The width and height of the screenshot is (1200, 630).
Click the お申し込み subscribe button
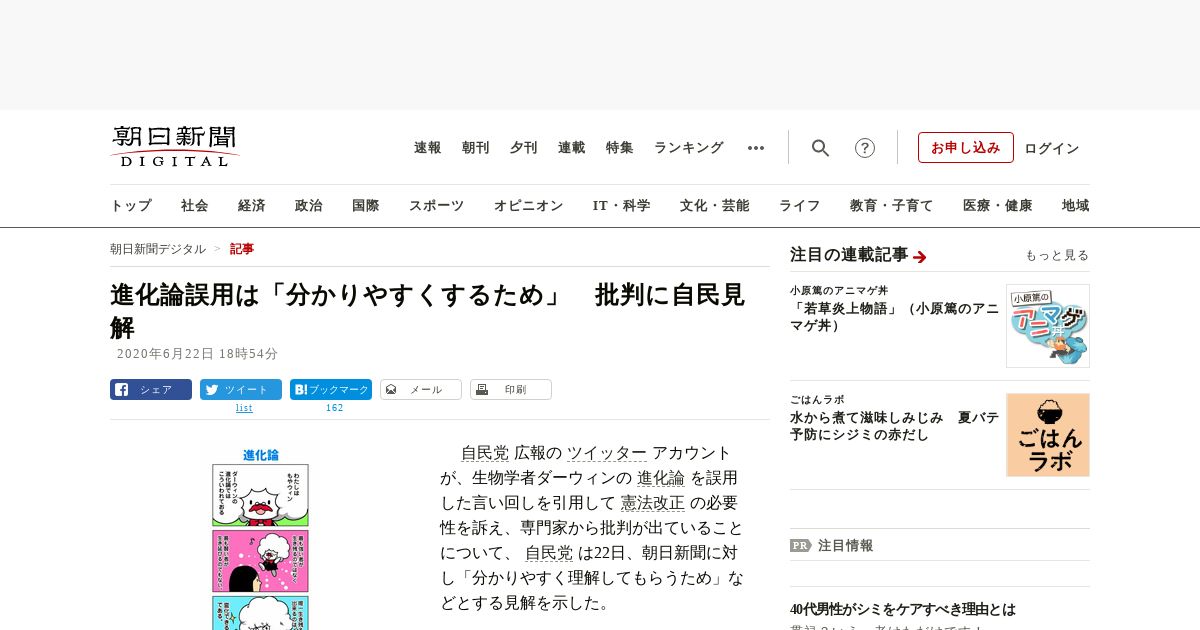[966, 148]
